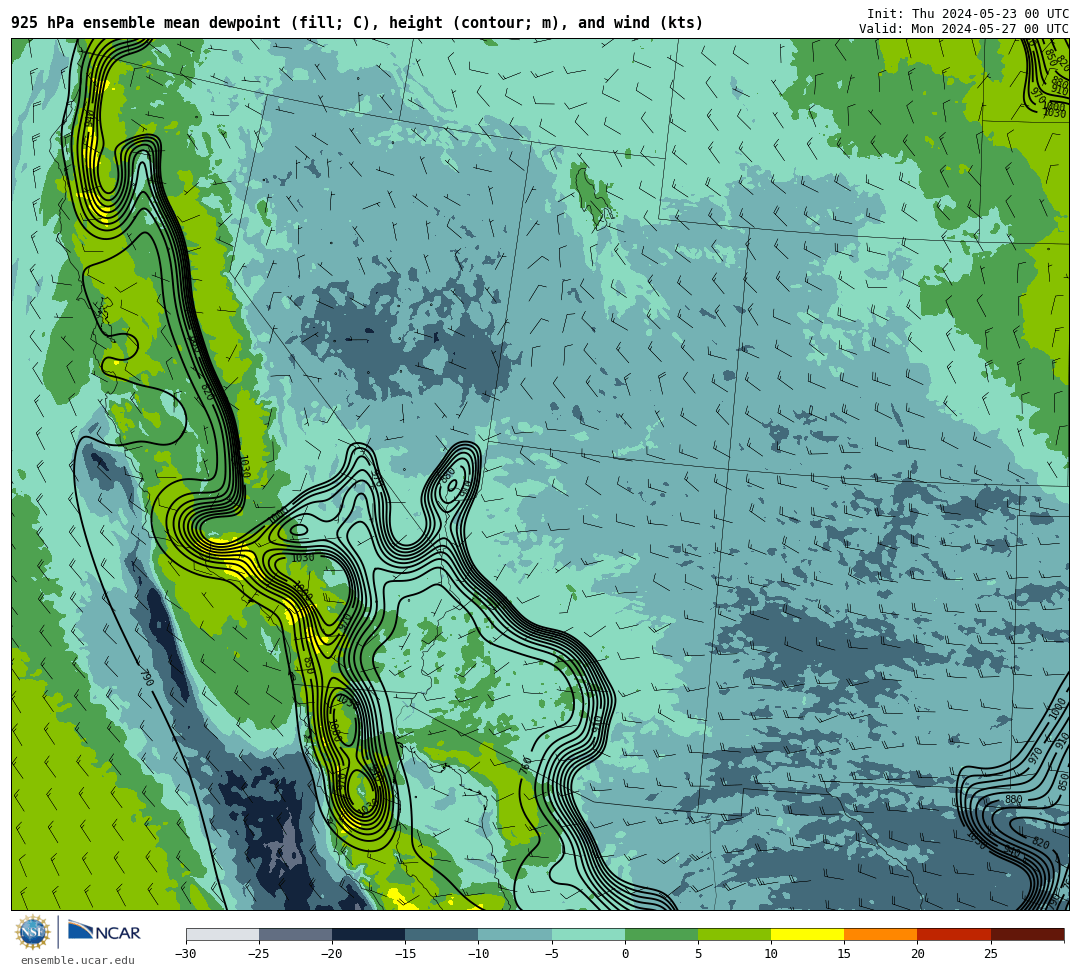Click the orange 15 to 20 colorbar segment
1080x973 pixels.
[x=881, y=934]
